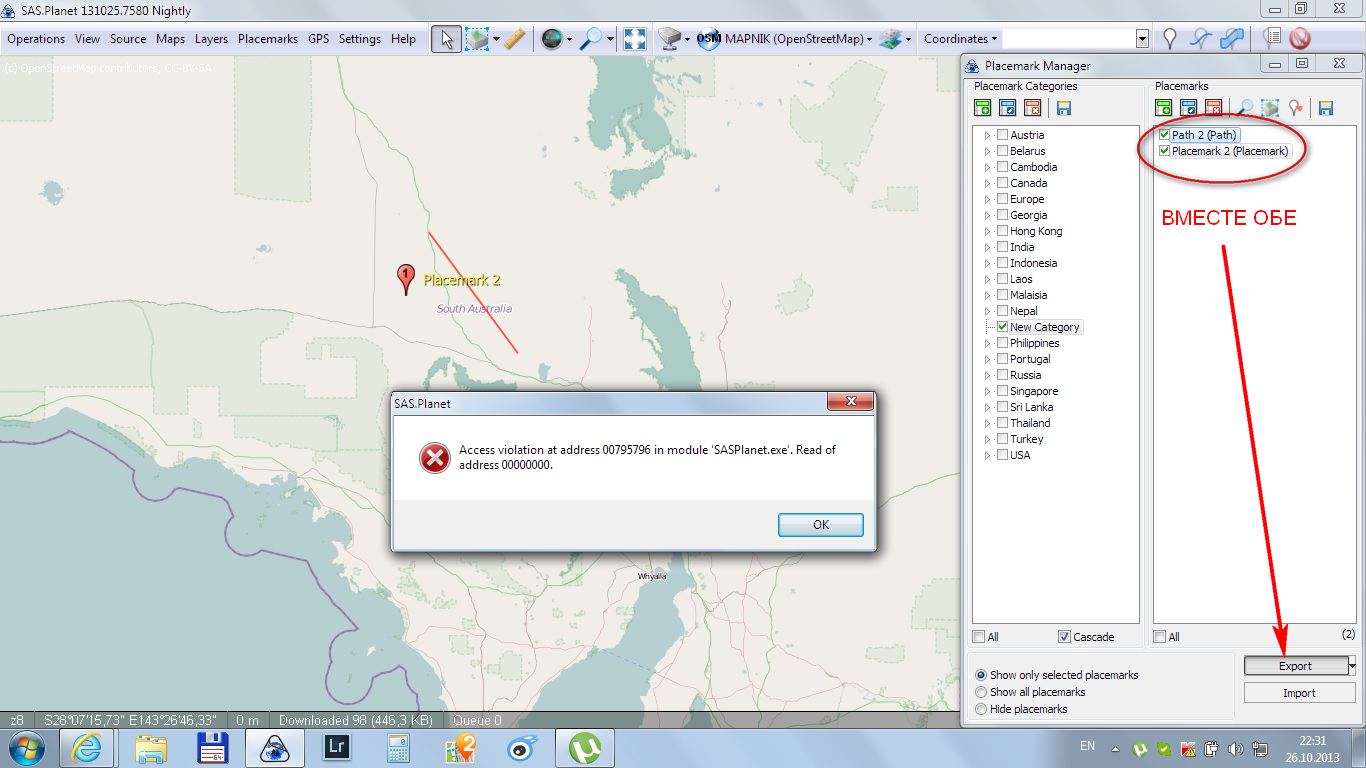Expand the Austria category tree node
1366x768 pixels.
tap(987, 135)
